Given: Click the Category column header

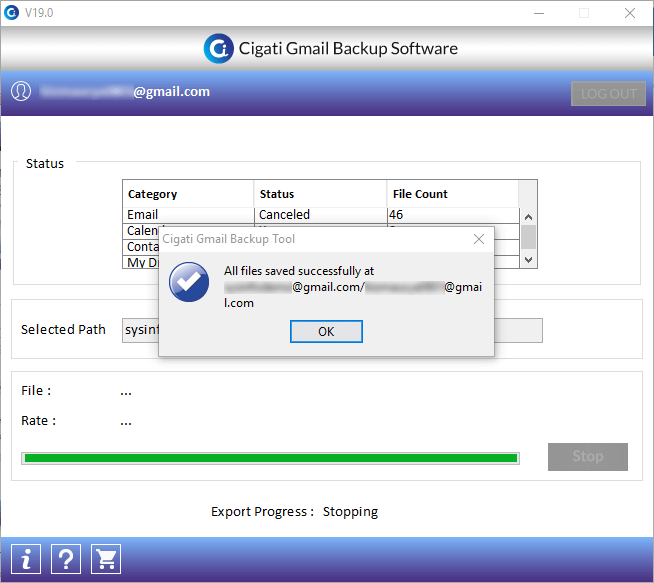Looking at the screenshot, I should click(x=188, y=194).
